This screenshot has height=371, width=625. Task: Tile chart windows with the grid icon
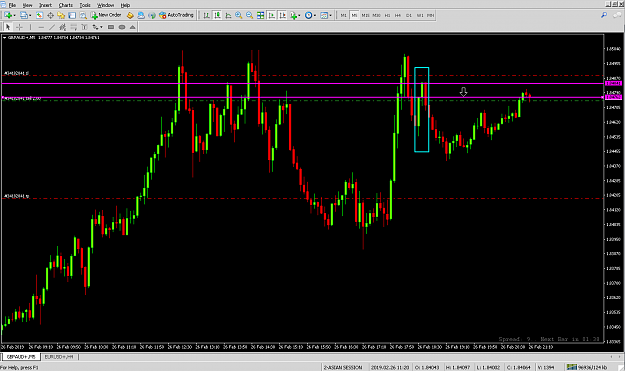(x=260, y=15)
